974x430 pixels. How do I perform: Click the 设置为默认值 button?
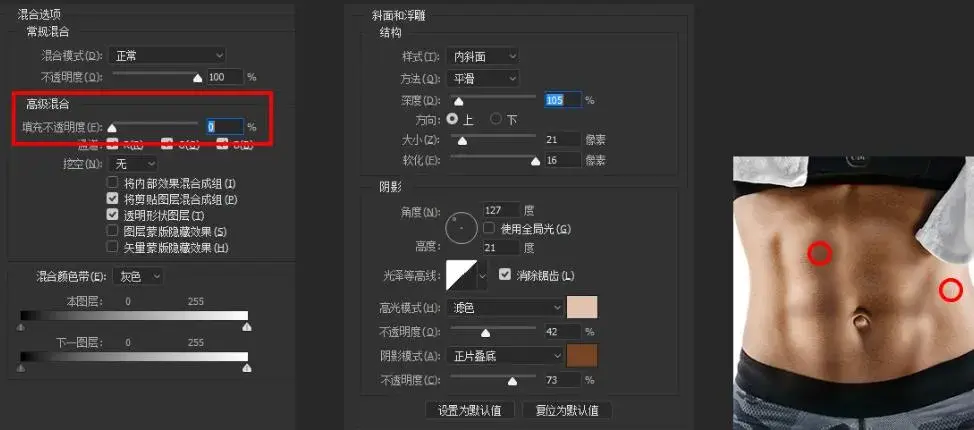pos(469,410)
